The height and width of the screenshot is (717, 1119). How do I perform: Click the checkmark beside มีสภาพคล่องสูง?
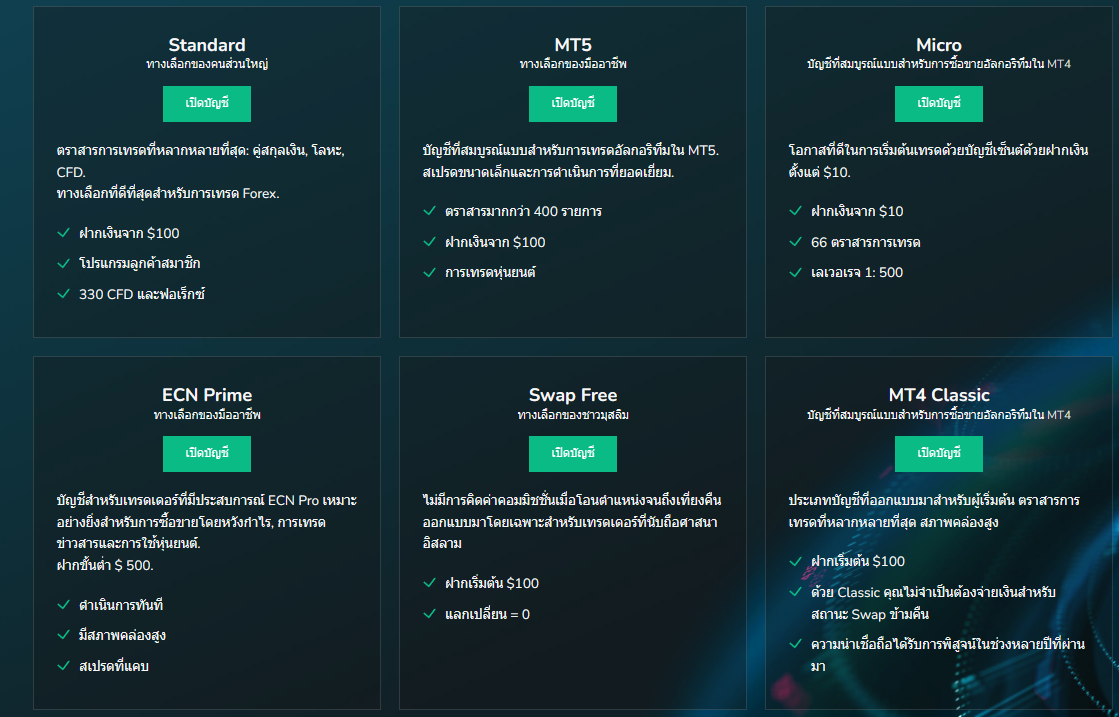(x=64, y=635)
